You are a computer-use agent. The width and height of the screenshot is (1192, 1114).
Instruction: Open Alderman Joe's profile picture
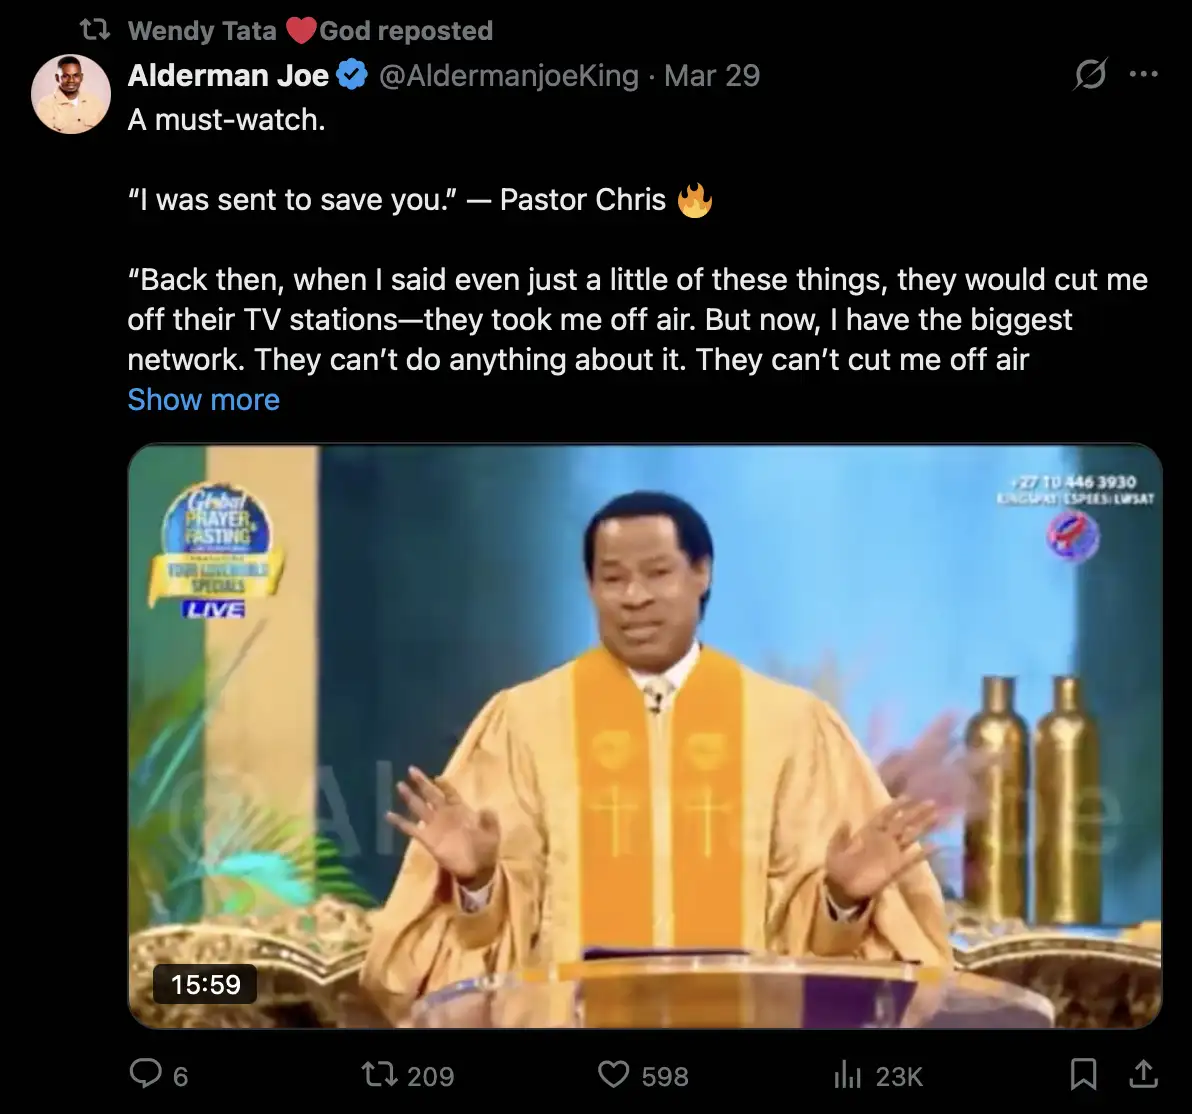pos(71,94)
